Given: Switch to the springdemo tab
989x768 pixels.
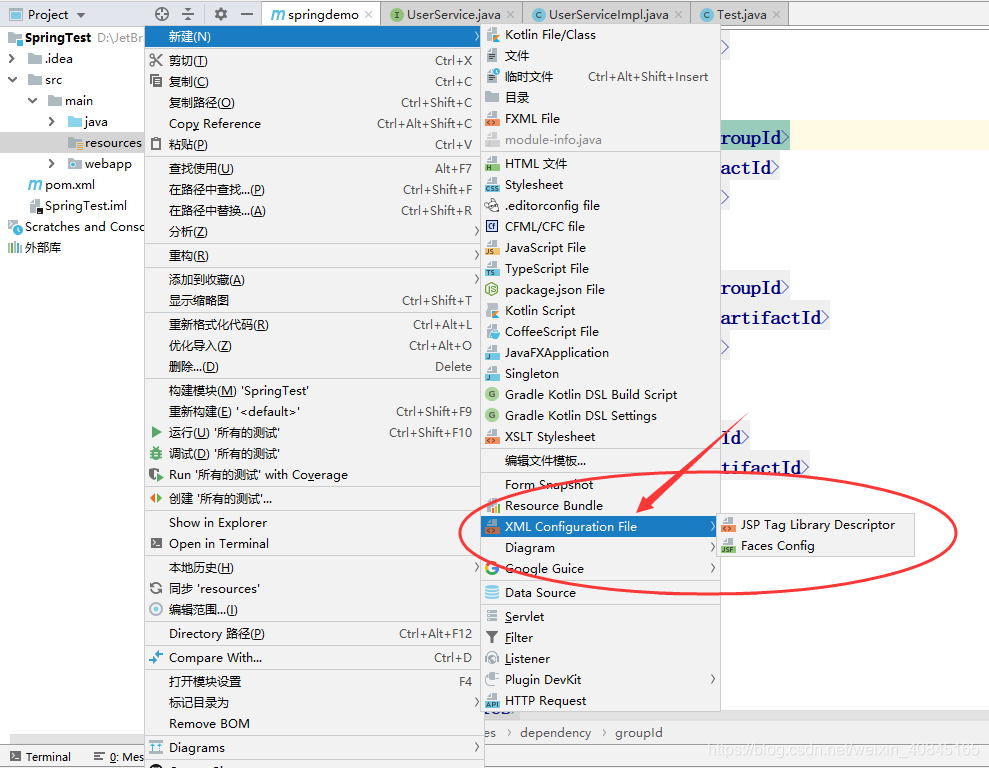Looking at the screenshot, I should coord(321,15).
